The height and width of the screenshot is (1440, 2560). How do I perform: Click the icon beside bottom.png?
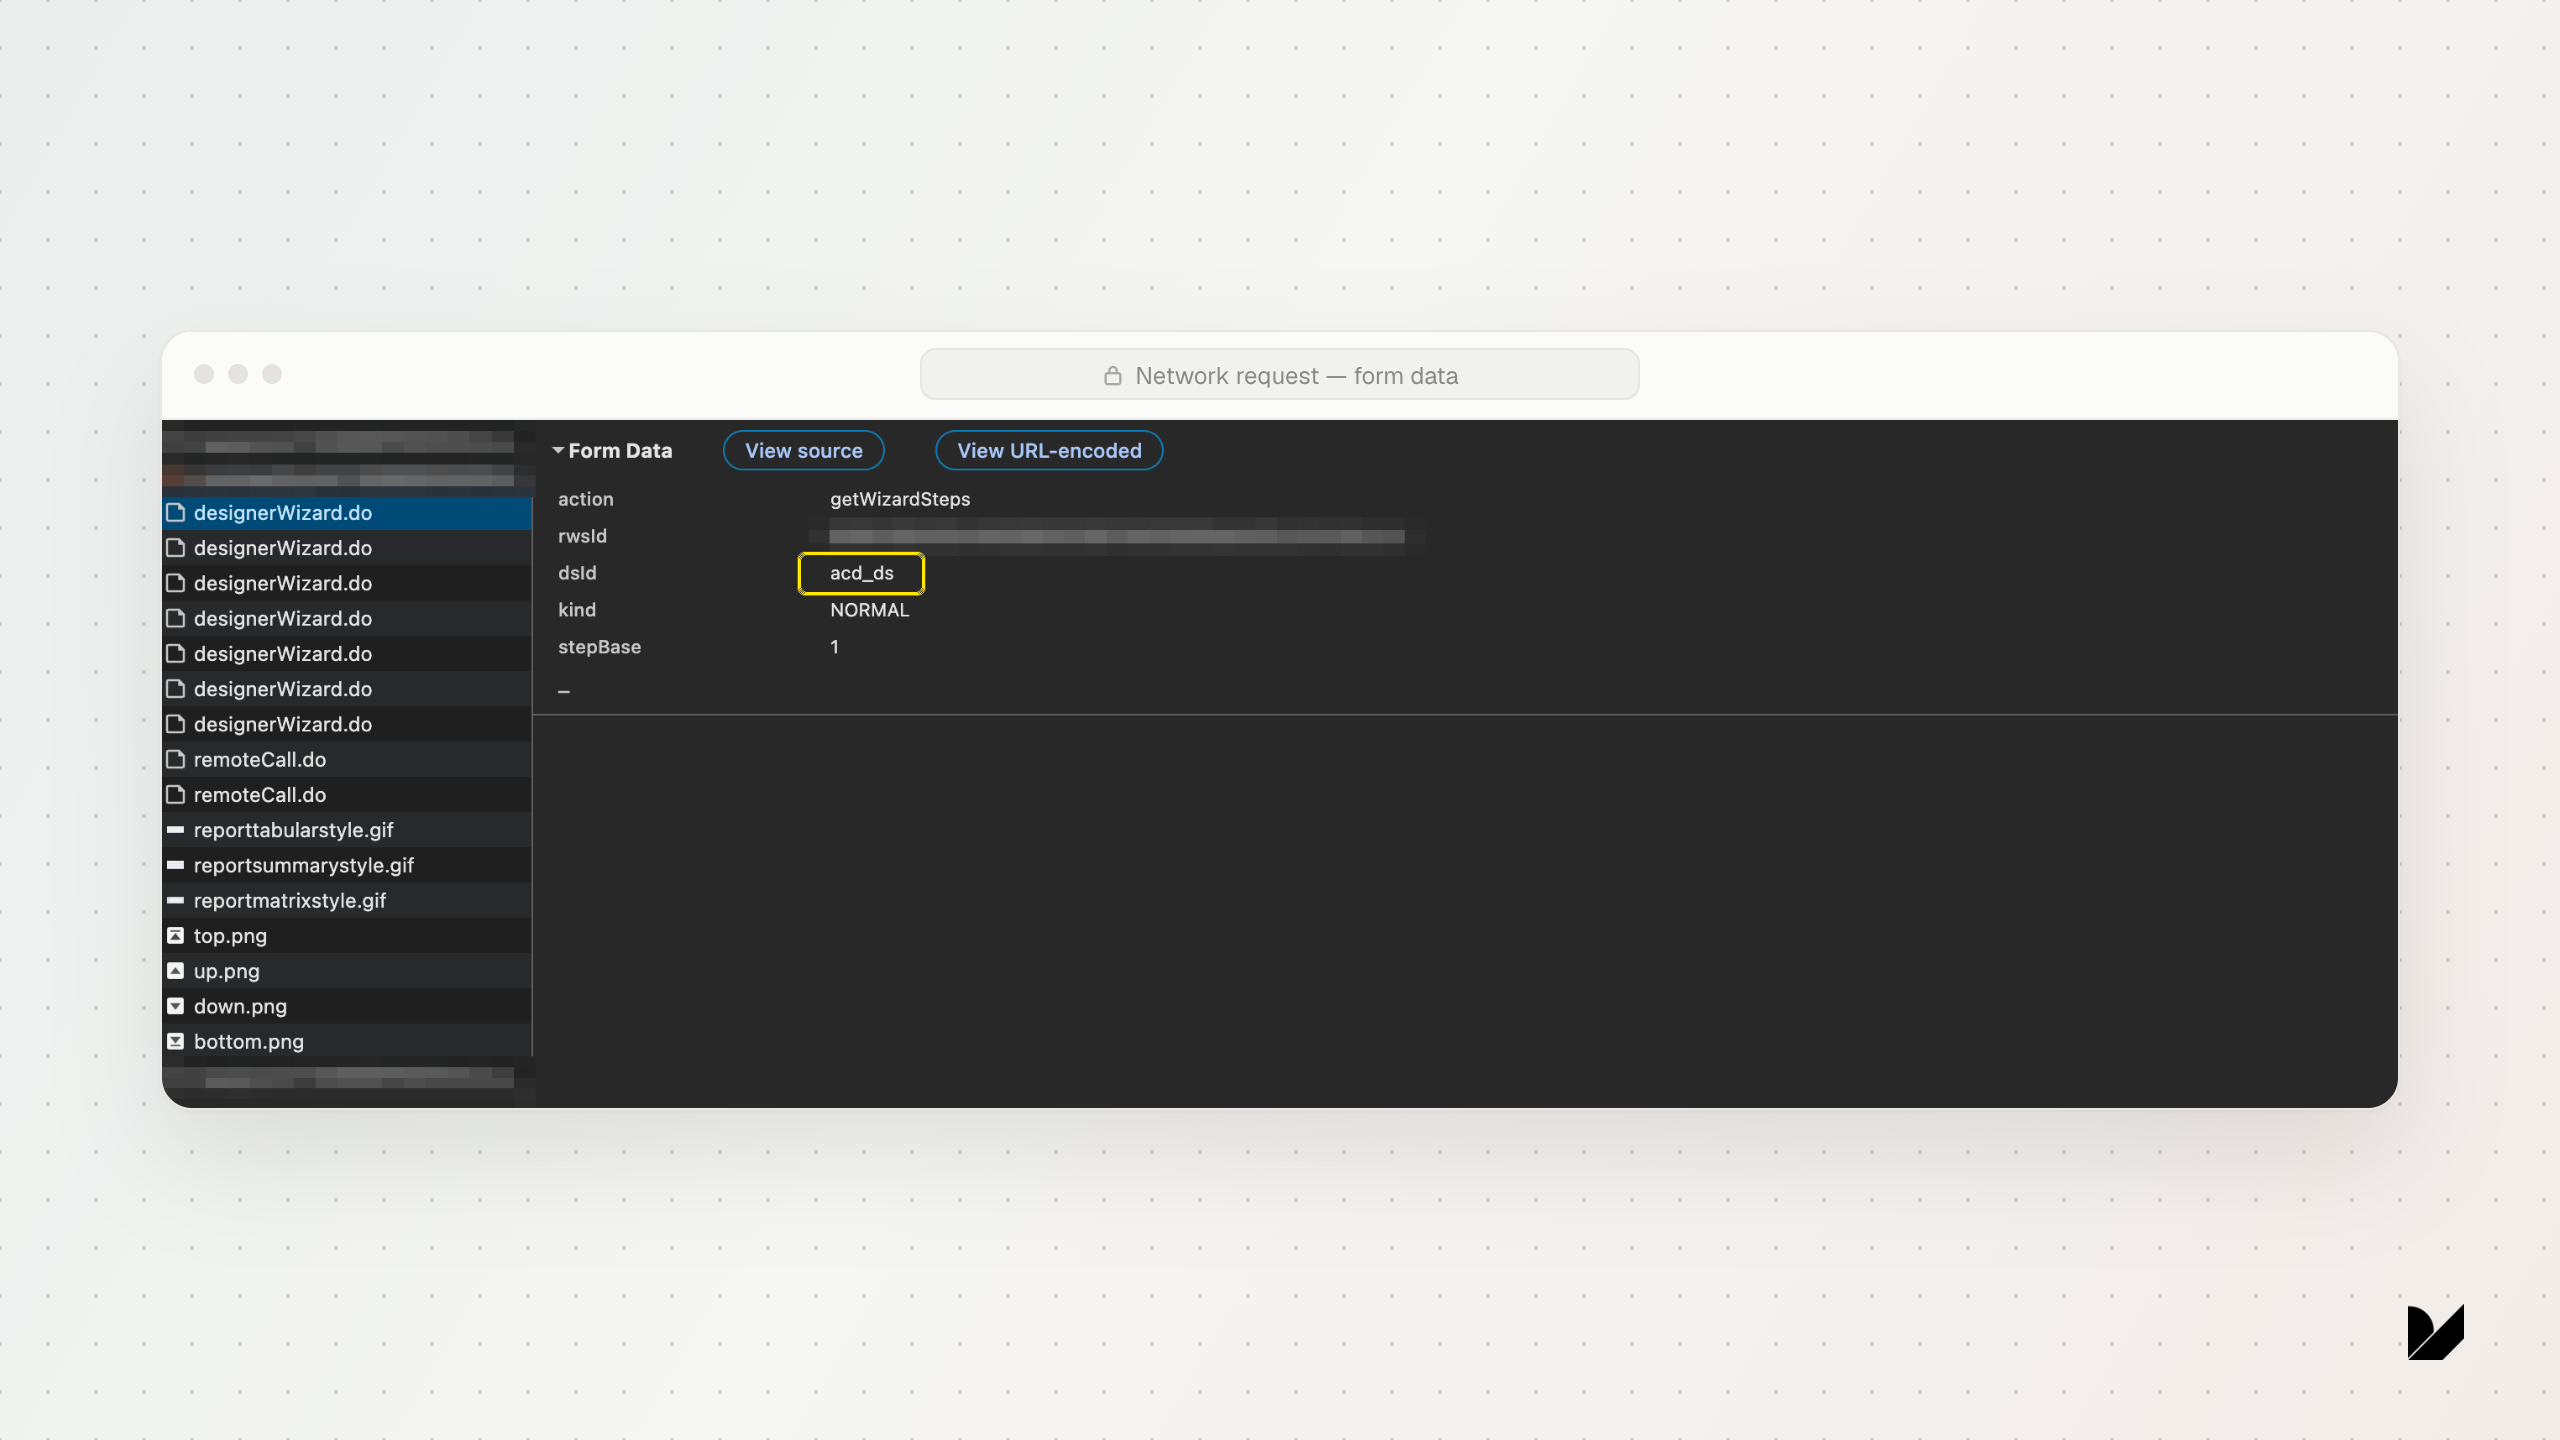pyautogui.click(x=176, y=1042)
